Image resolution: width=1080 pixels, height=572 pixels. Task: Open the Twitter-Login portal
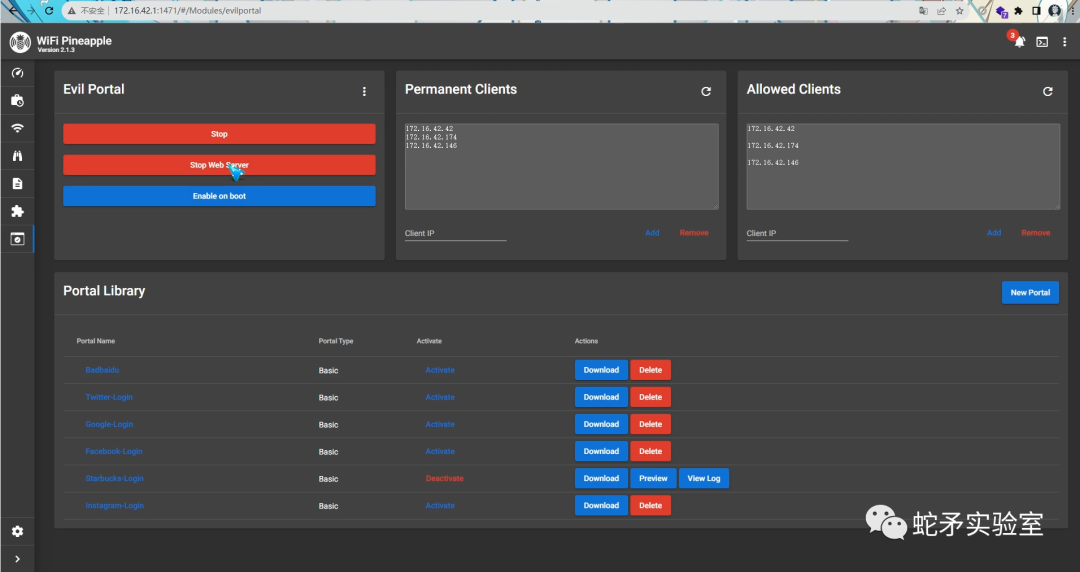[109, 397]
